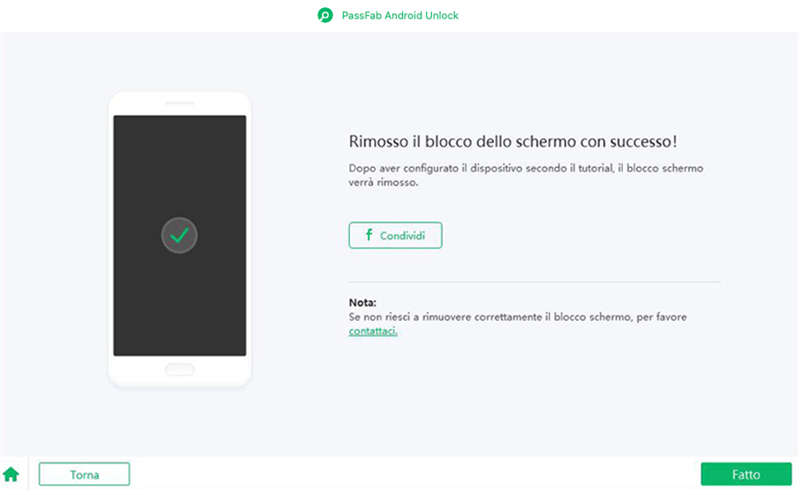Click the PassFab logo icon in title bar
The height and width of the screenshot is (495, 800).
coord(325,16)
